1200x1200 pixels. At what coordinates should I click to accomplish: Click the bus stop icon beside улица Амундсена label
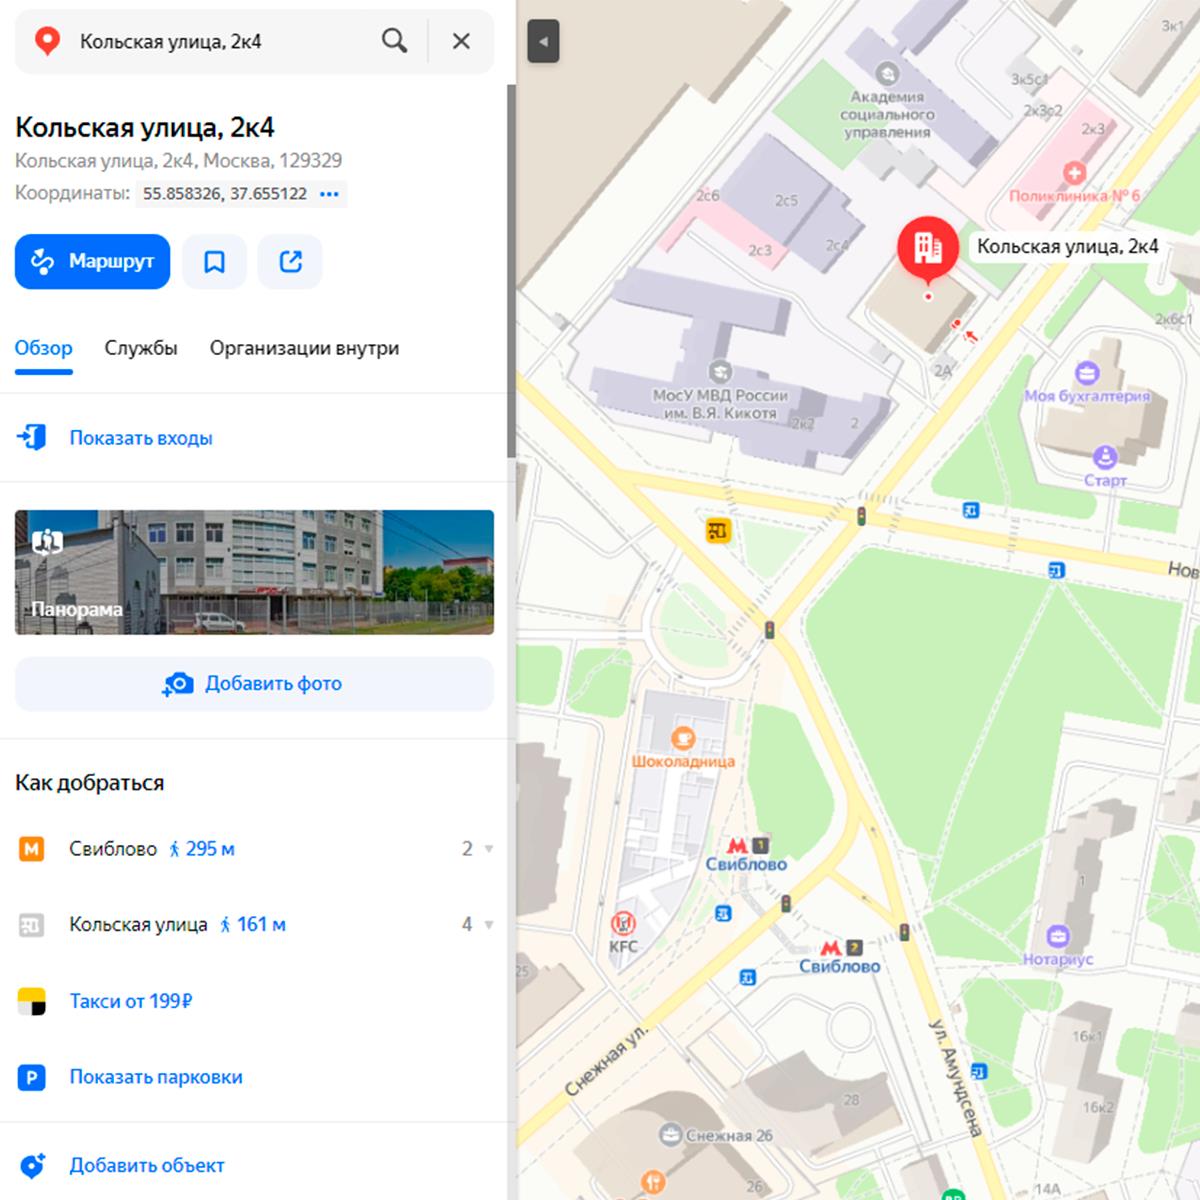pyautogui.click(x=979, y=1073)
